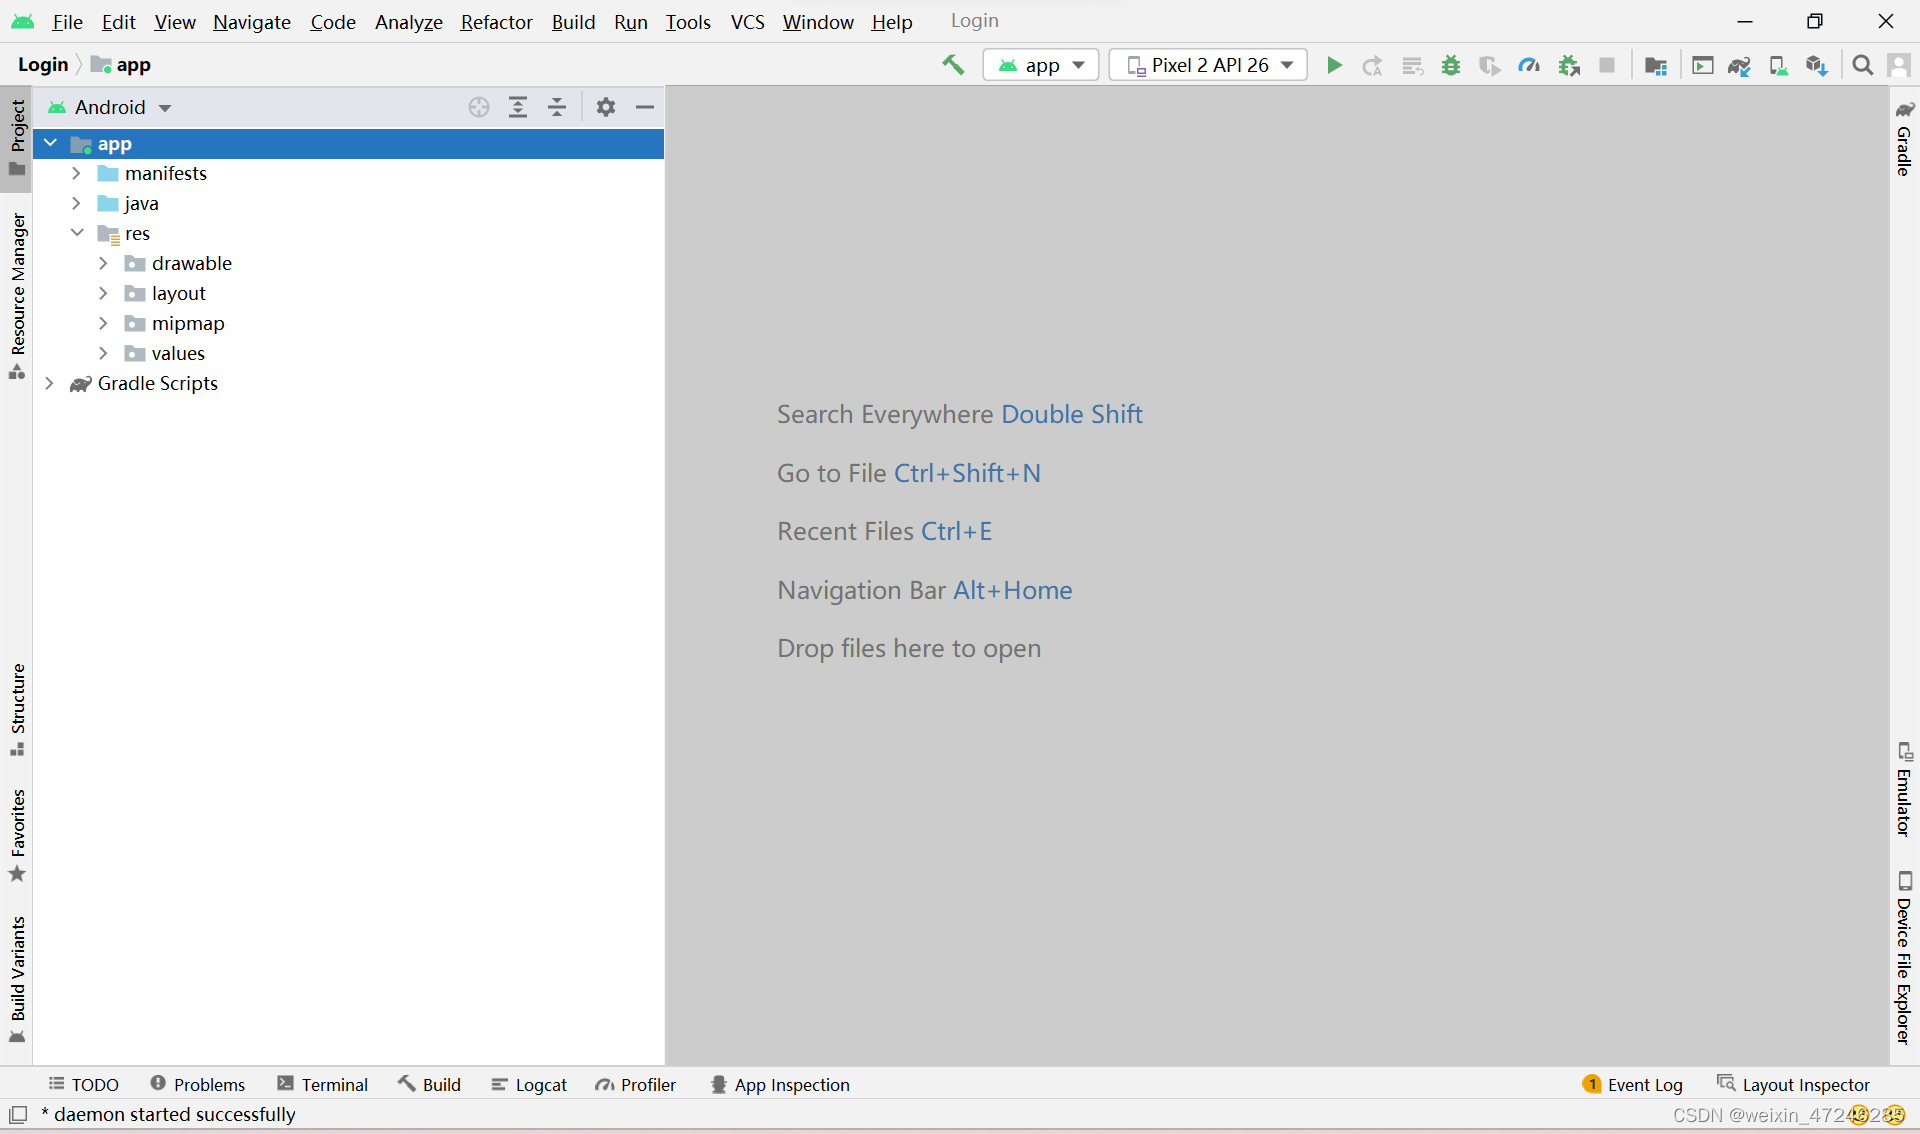The width and height of the screenshot is (1920, 1134).
Task: Open the File menu
Action: pos(67,22)
